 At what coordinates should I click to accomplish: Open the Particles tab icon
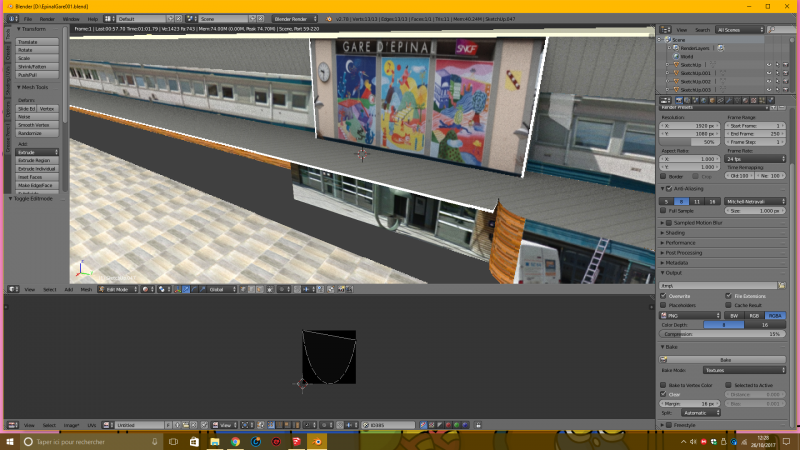[x=762, y=100]
